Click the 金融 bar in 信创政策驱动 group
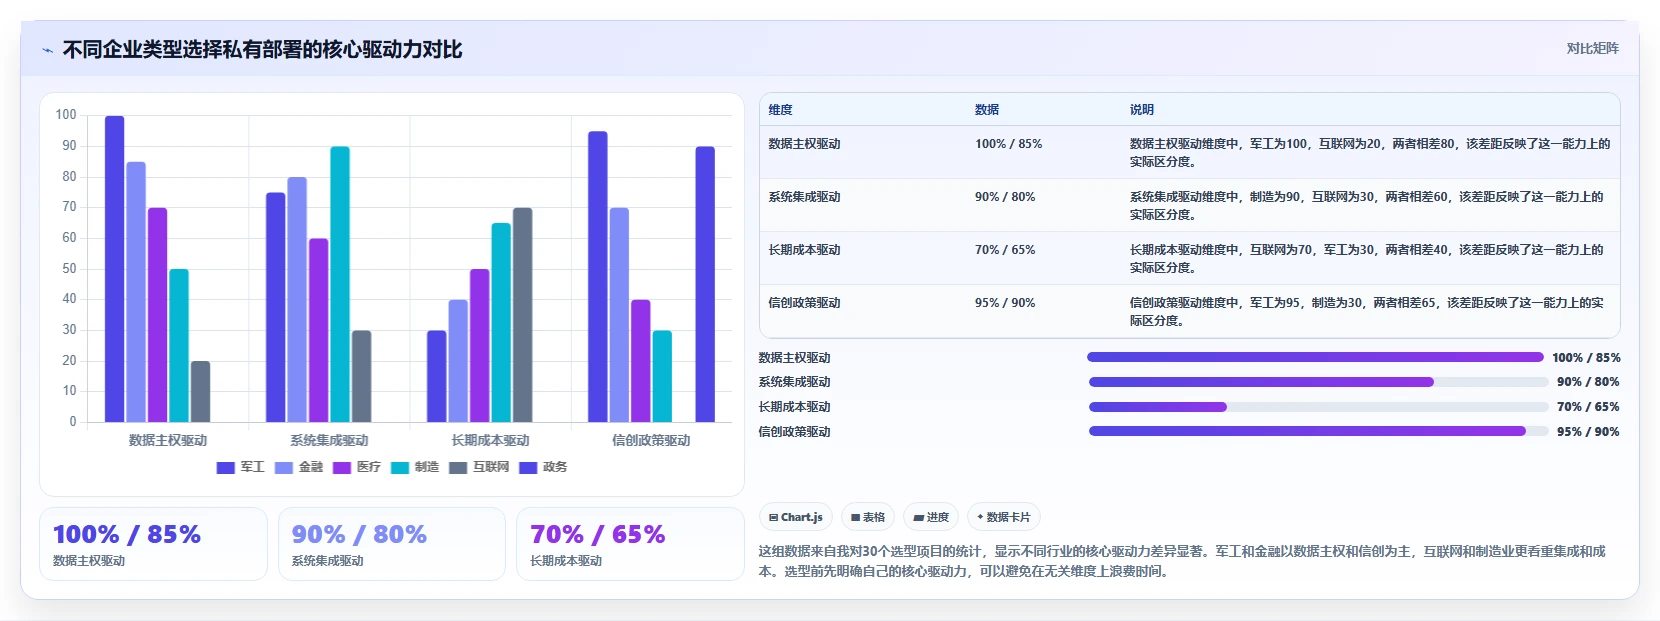This screenshot has width=1660, height=621. (x=619, y=315)
